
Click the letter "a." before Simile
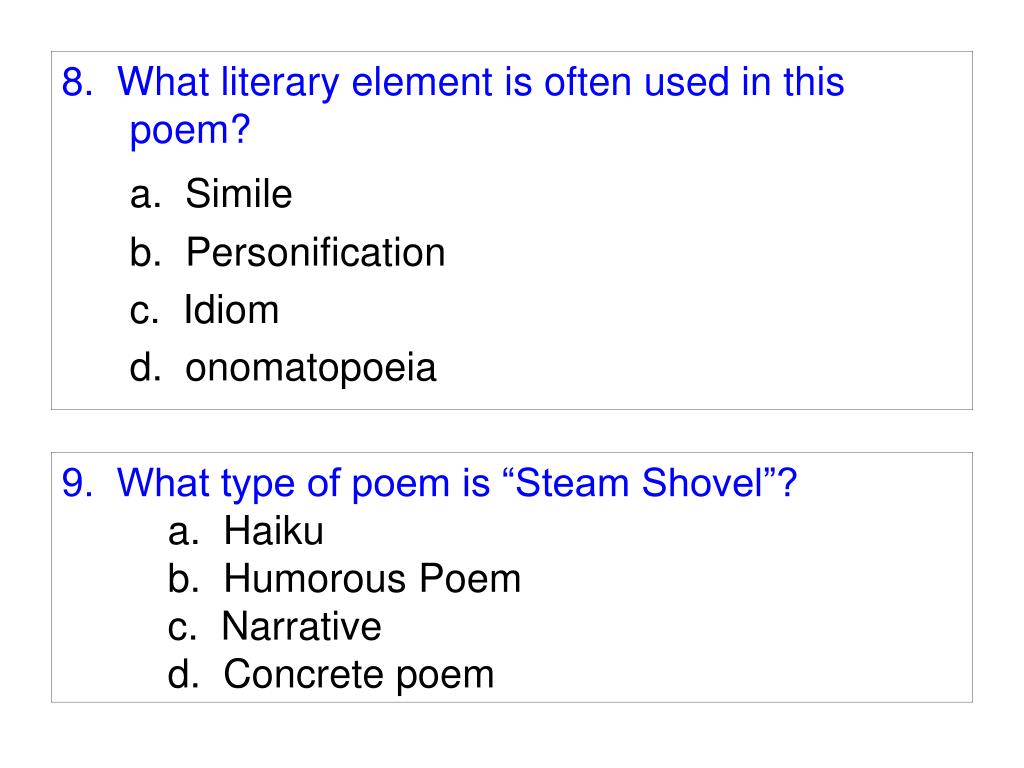[145, 196]
